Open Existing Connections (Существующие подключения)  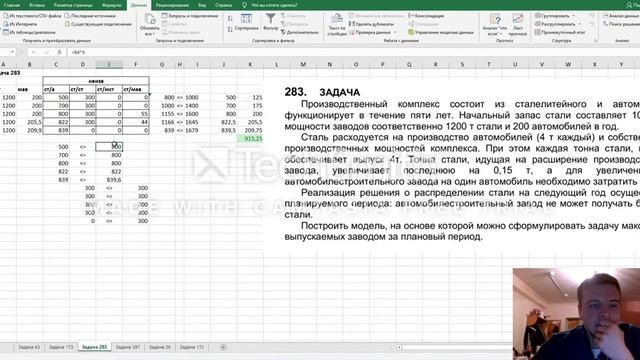click(98, 24)
